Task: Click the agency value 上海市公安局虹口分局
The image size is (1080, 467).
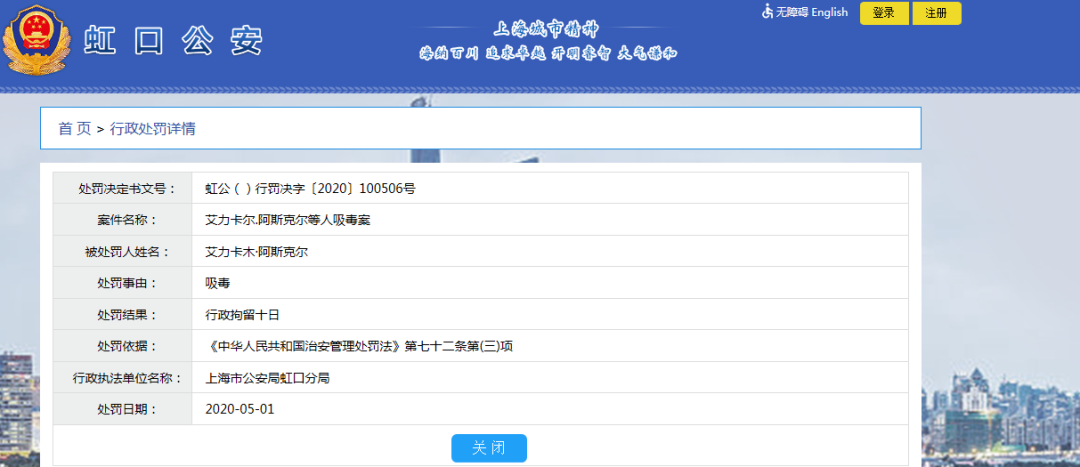Action: click(267, 378)
